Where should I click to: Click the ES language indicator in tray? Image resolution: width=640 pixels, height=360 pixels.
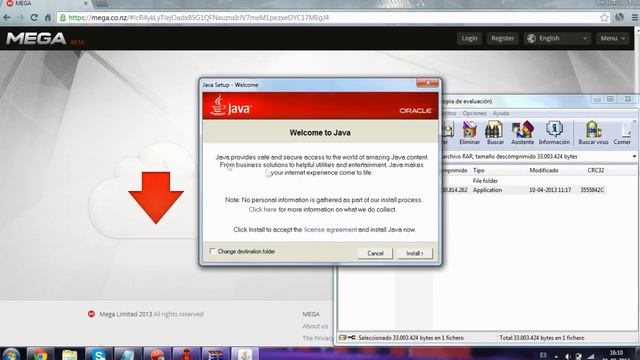(543, 355)
